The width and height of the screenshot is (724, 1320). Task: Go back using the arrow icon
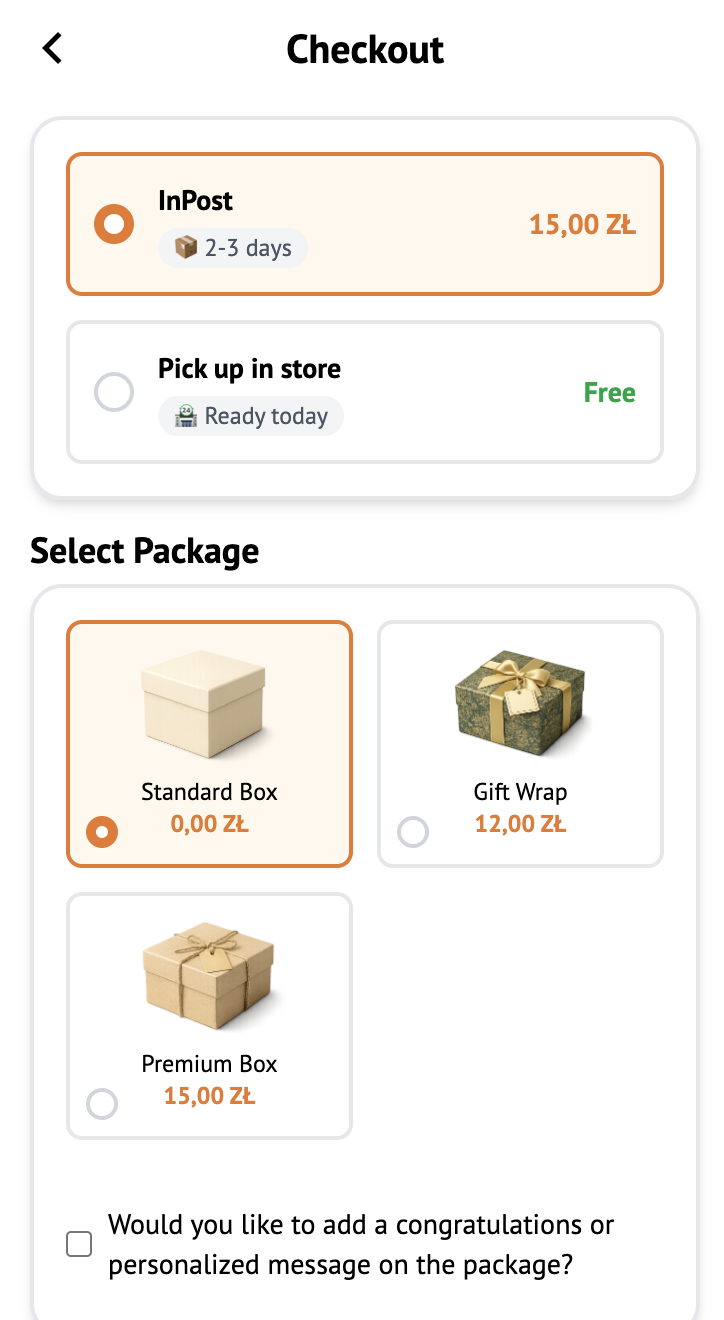point(52,48)
